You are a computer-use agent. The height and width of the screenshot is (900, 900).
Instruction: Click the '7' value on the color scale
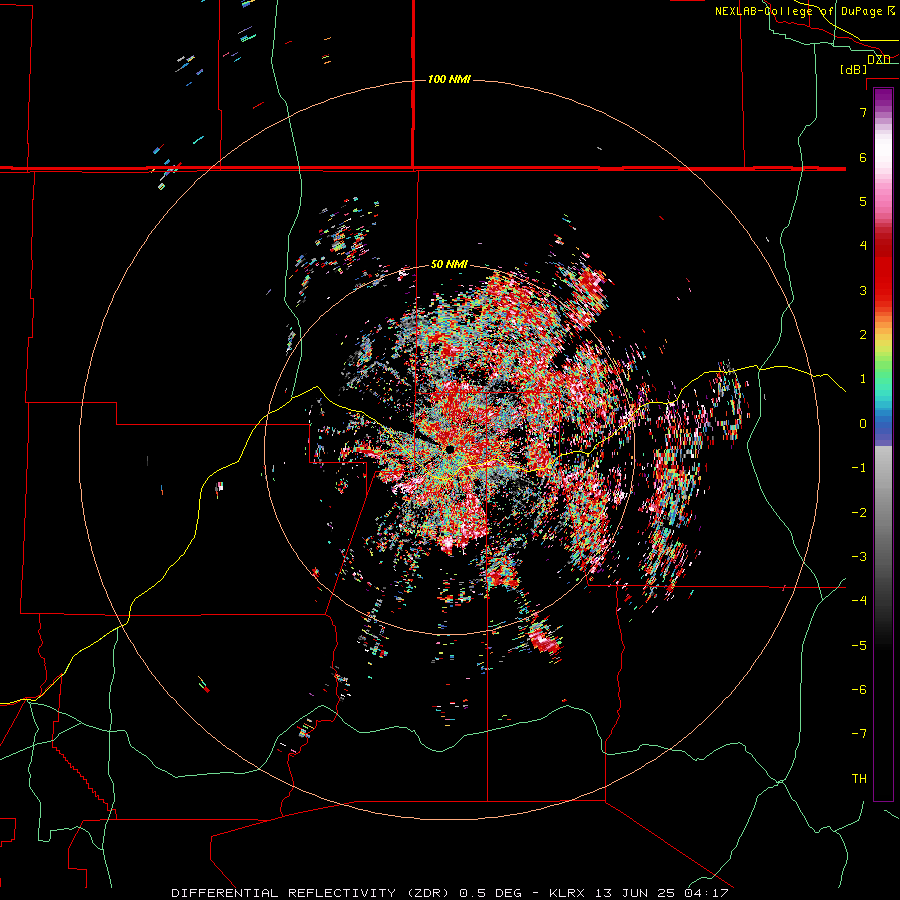coord(863,112)
